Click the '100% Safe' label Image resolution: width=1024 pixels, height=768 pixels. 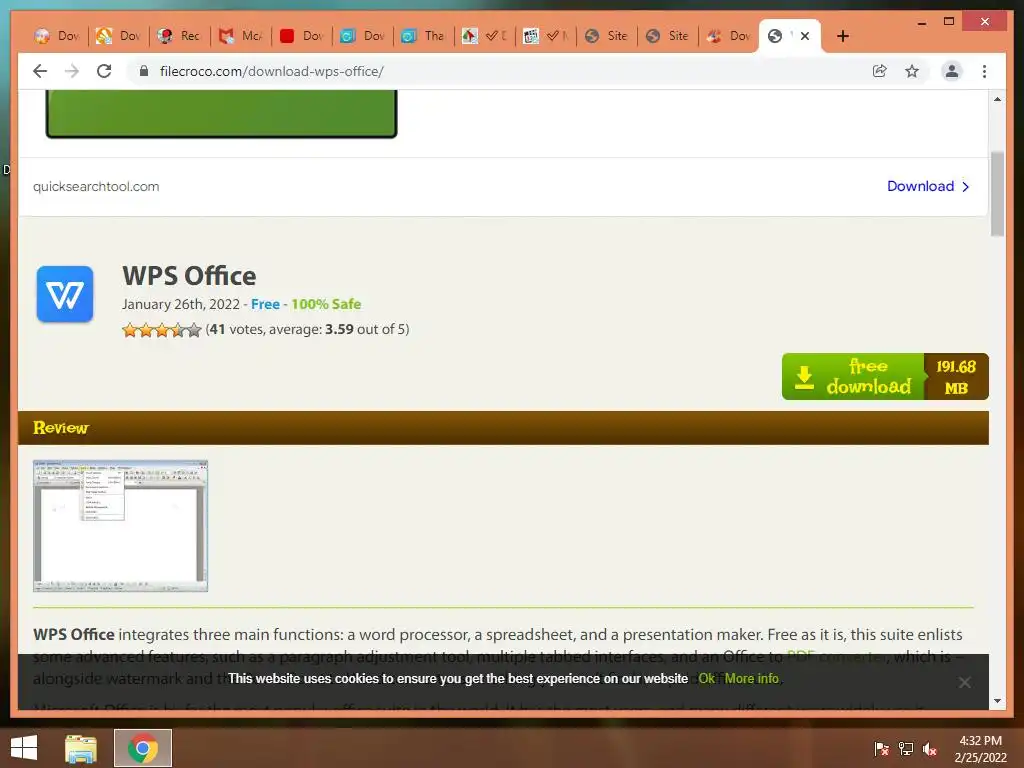[x=326, y=304]
